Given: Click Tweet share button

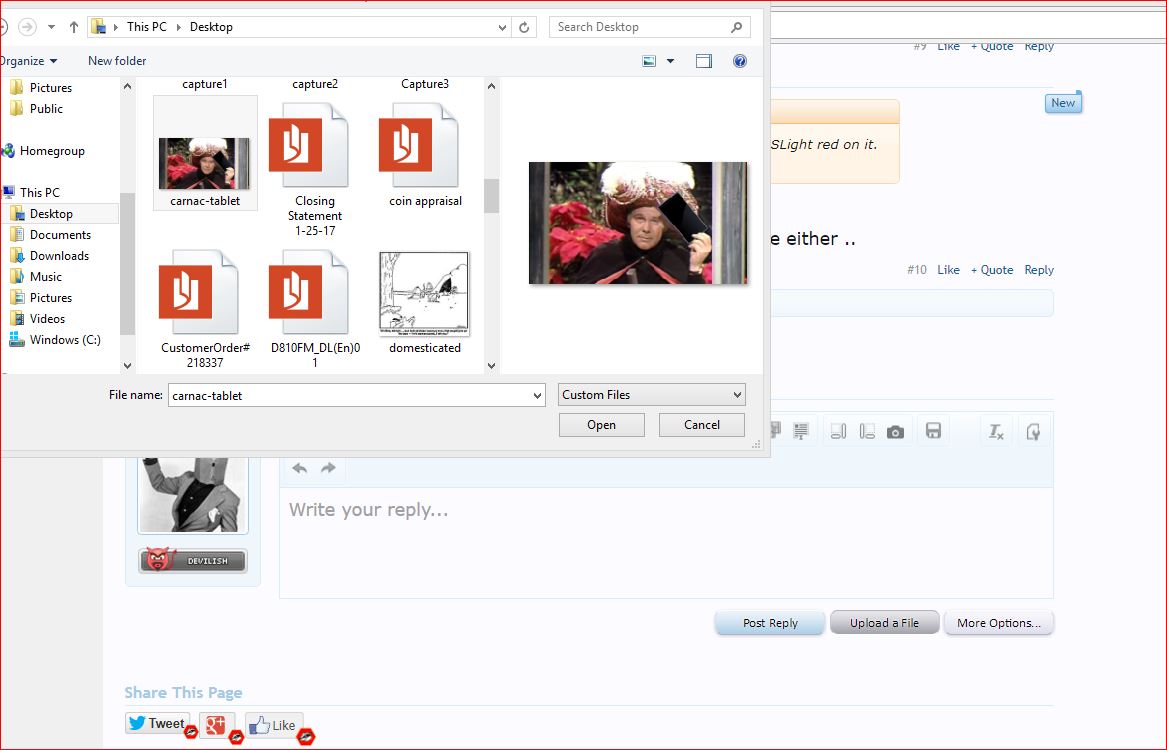Looking at the screenshot, I should (x=156, y=723).
